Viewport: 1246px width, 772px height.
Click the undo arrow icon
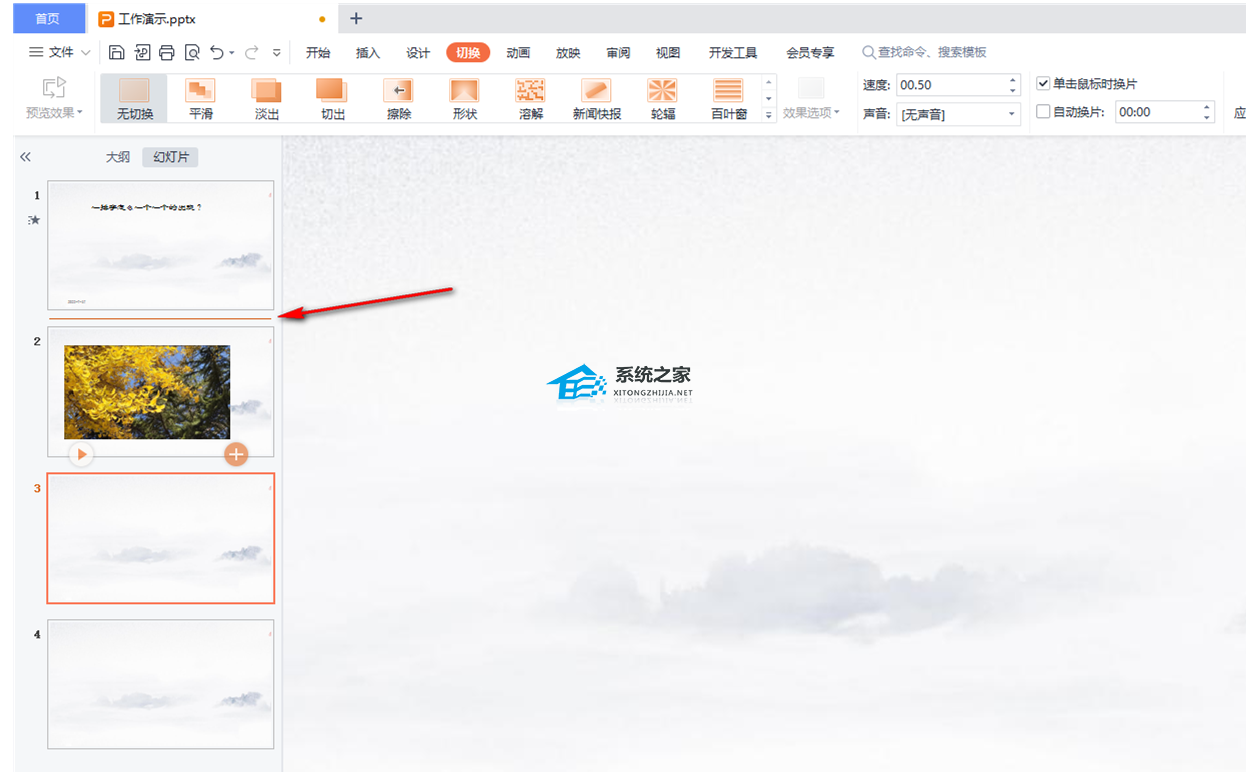[217, 52]
